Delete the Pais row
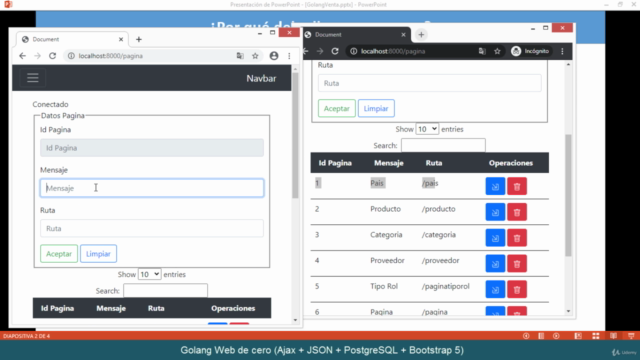The width and height of the screenshot is (640, 360). point(517,187)
